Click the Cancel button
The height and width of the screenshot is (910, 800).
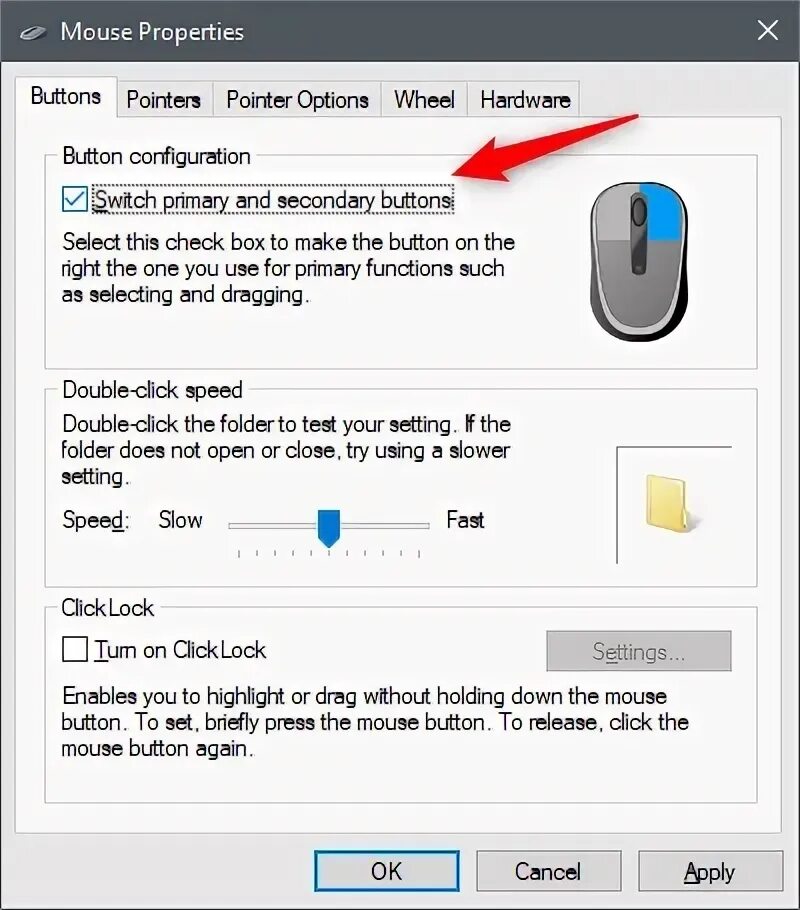(x=548, y=871)
